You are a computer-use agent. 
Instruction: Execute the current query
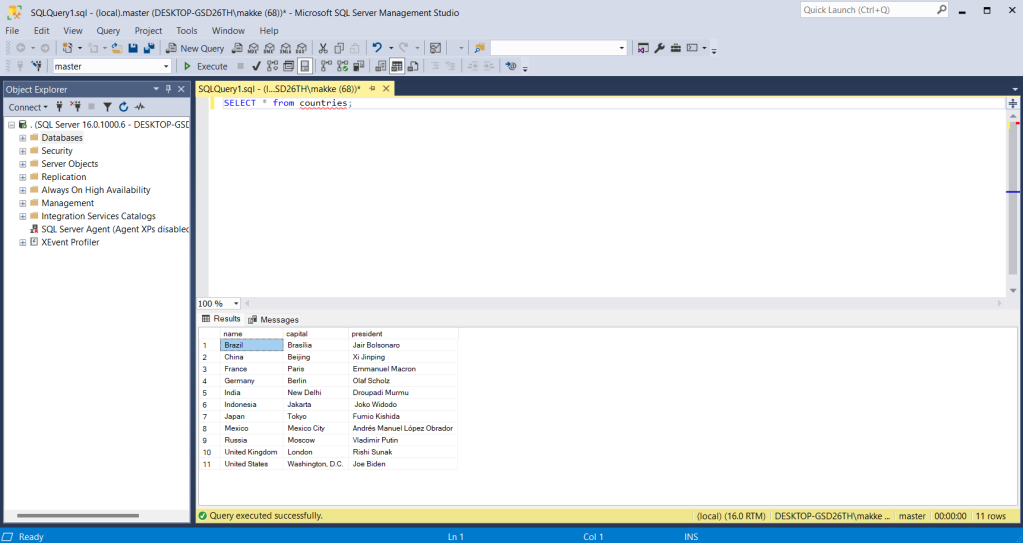point(206,66)
